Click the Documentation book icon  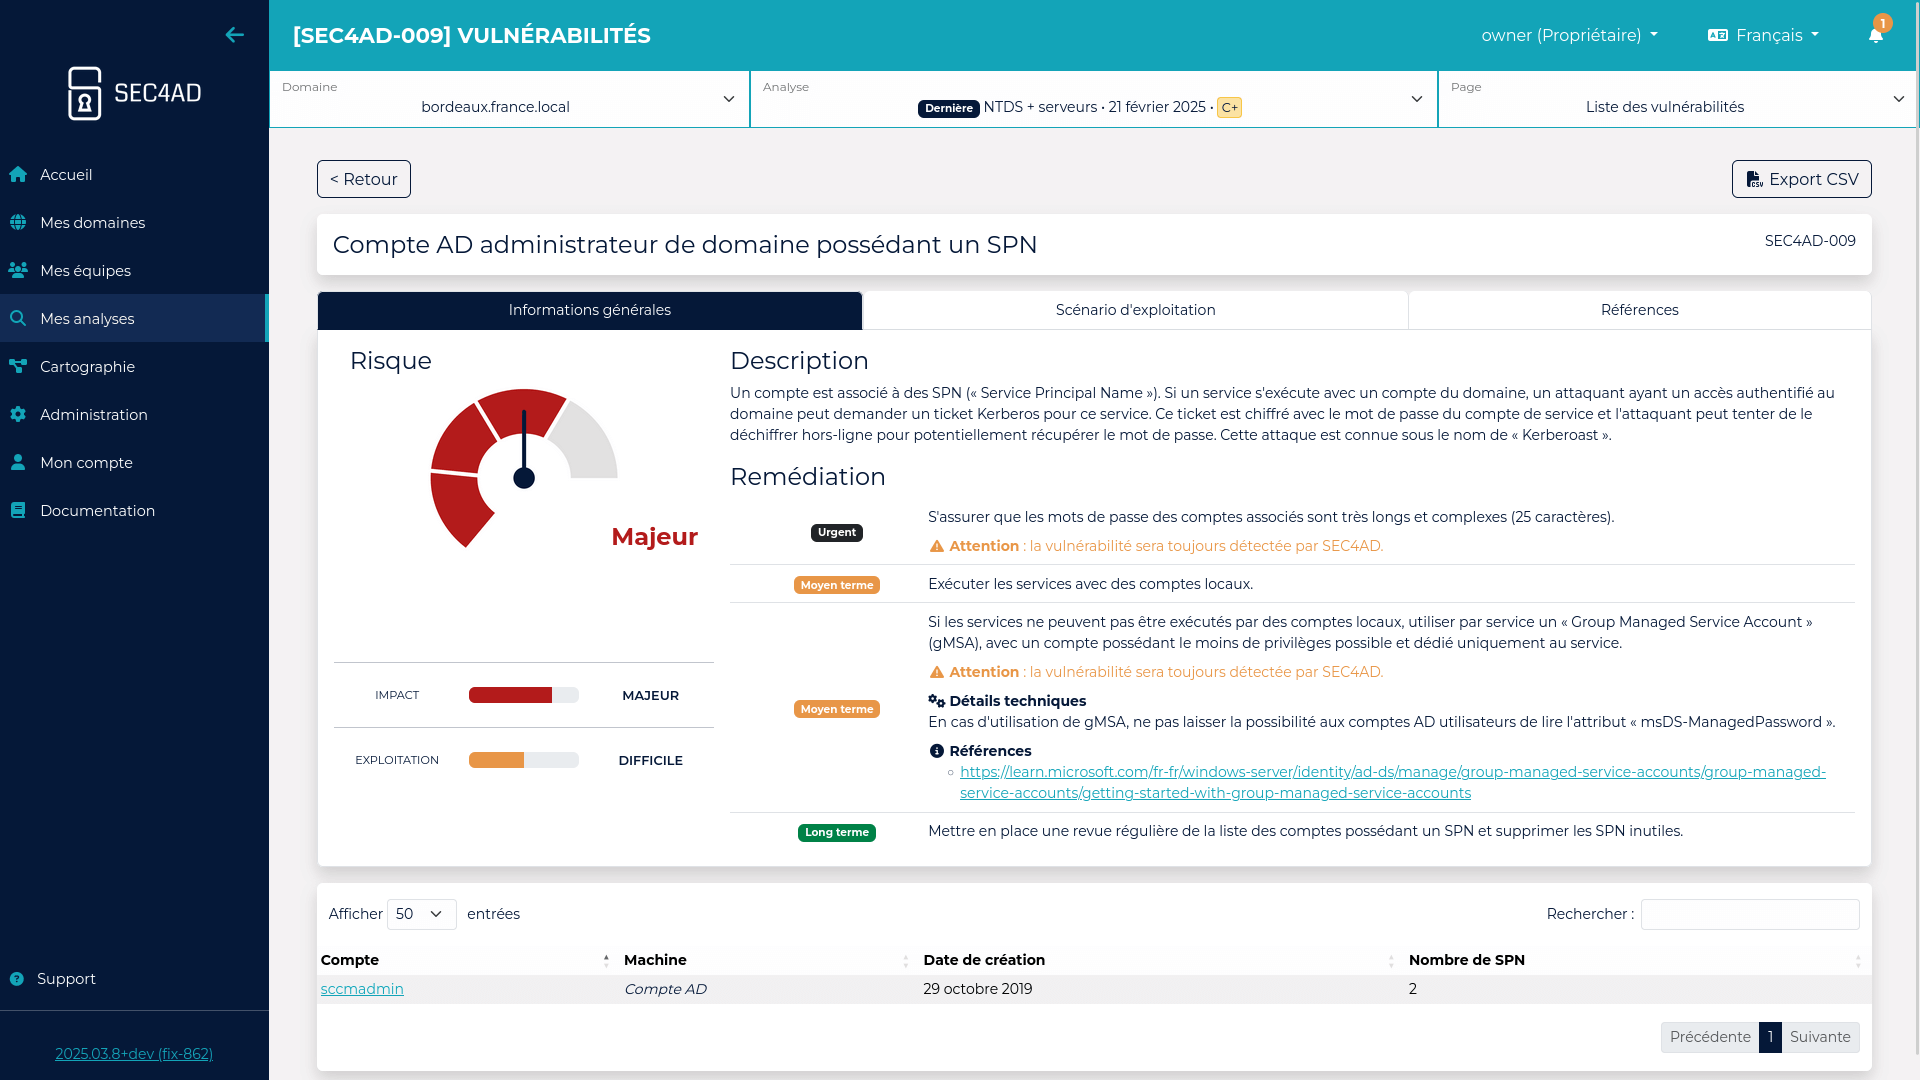18,511
